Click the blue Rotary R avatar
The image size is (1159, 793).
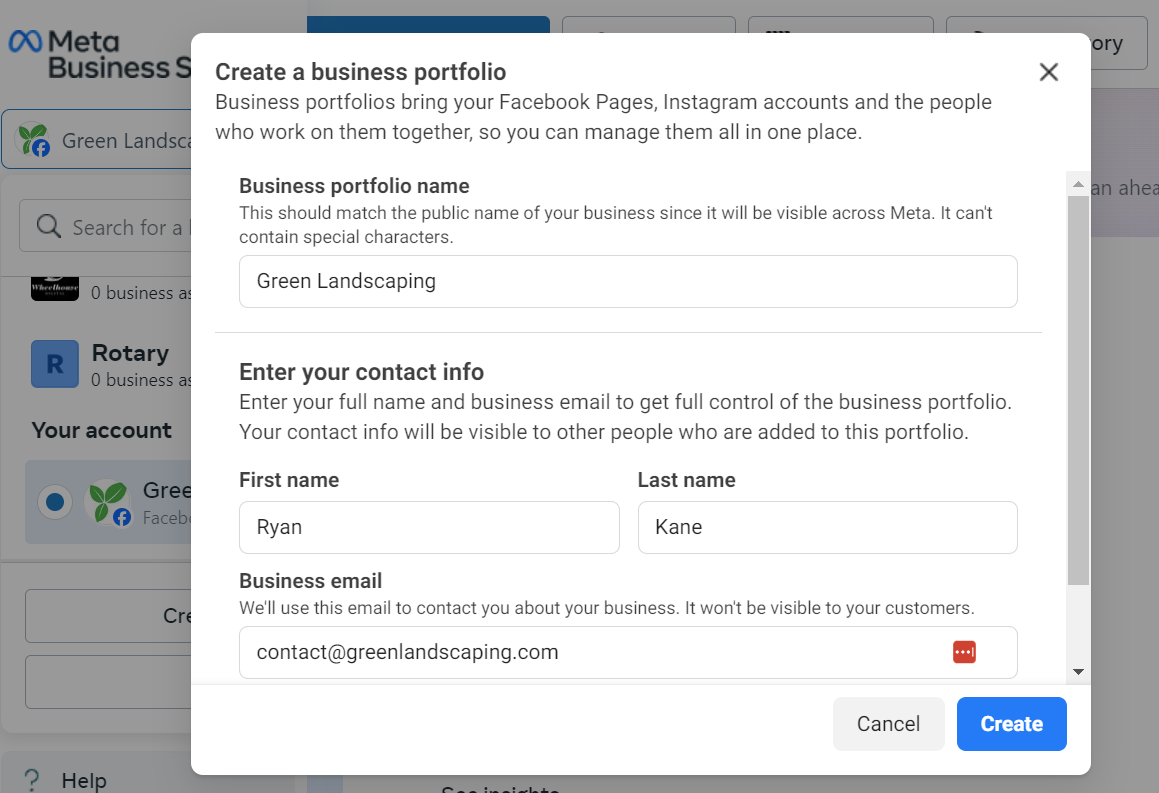coord(55,364)
